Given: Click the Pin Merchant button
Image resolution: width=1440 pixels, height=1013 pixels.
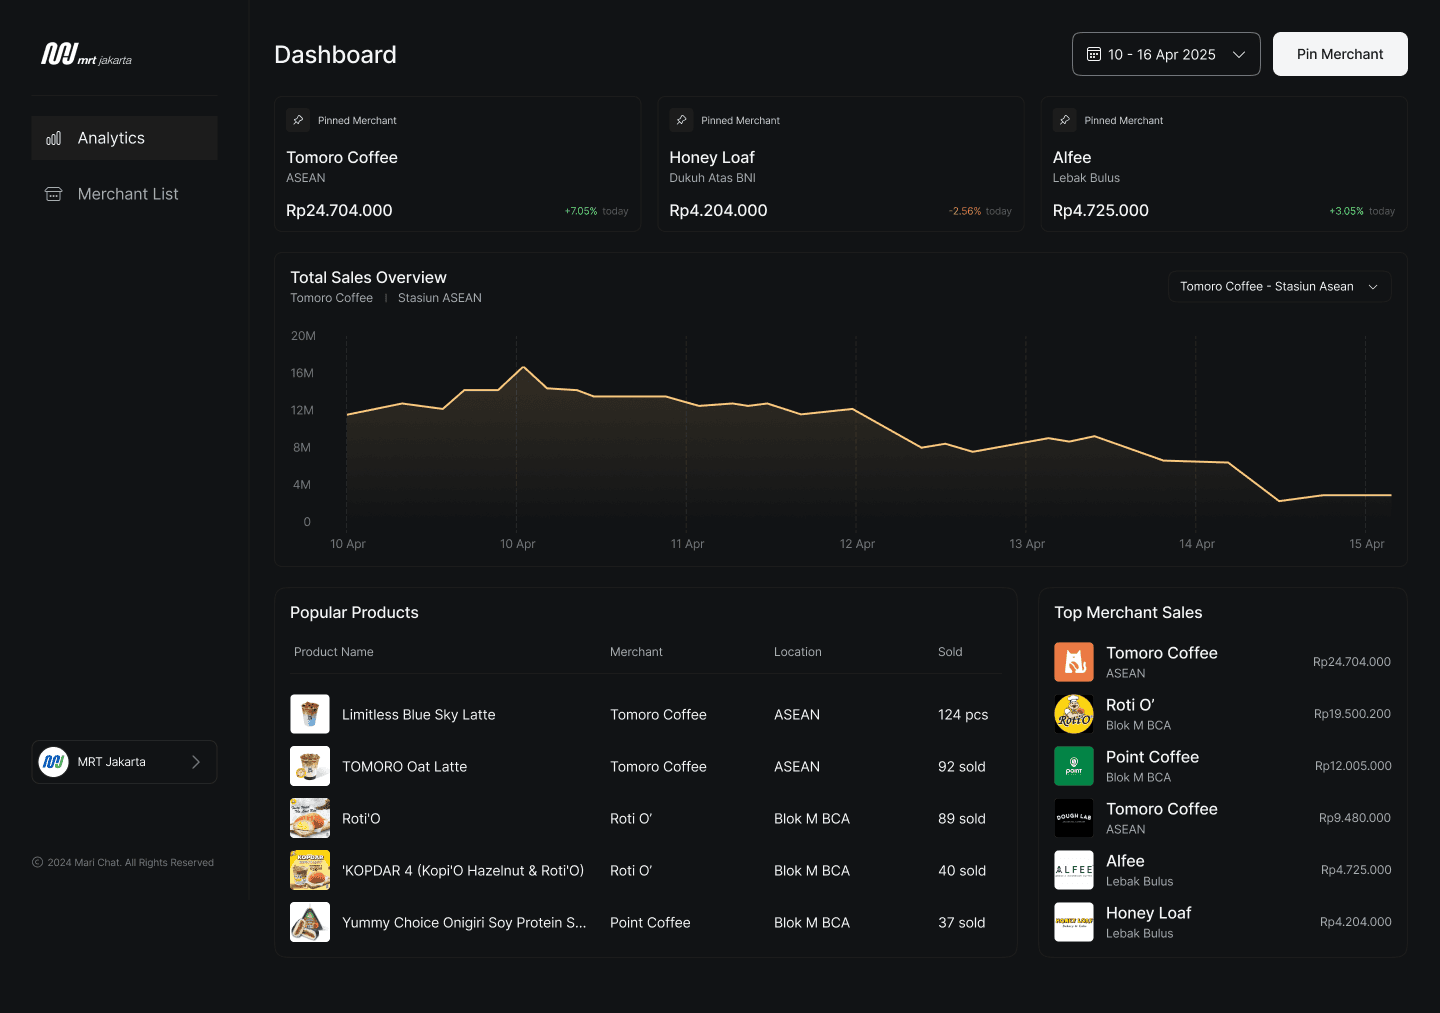Looking at the screenshot, I should tap(1340, 54).
